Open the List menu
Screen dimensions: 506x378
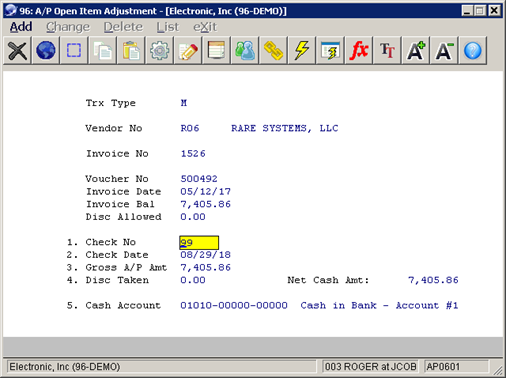[168, 27]
